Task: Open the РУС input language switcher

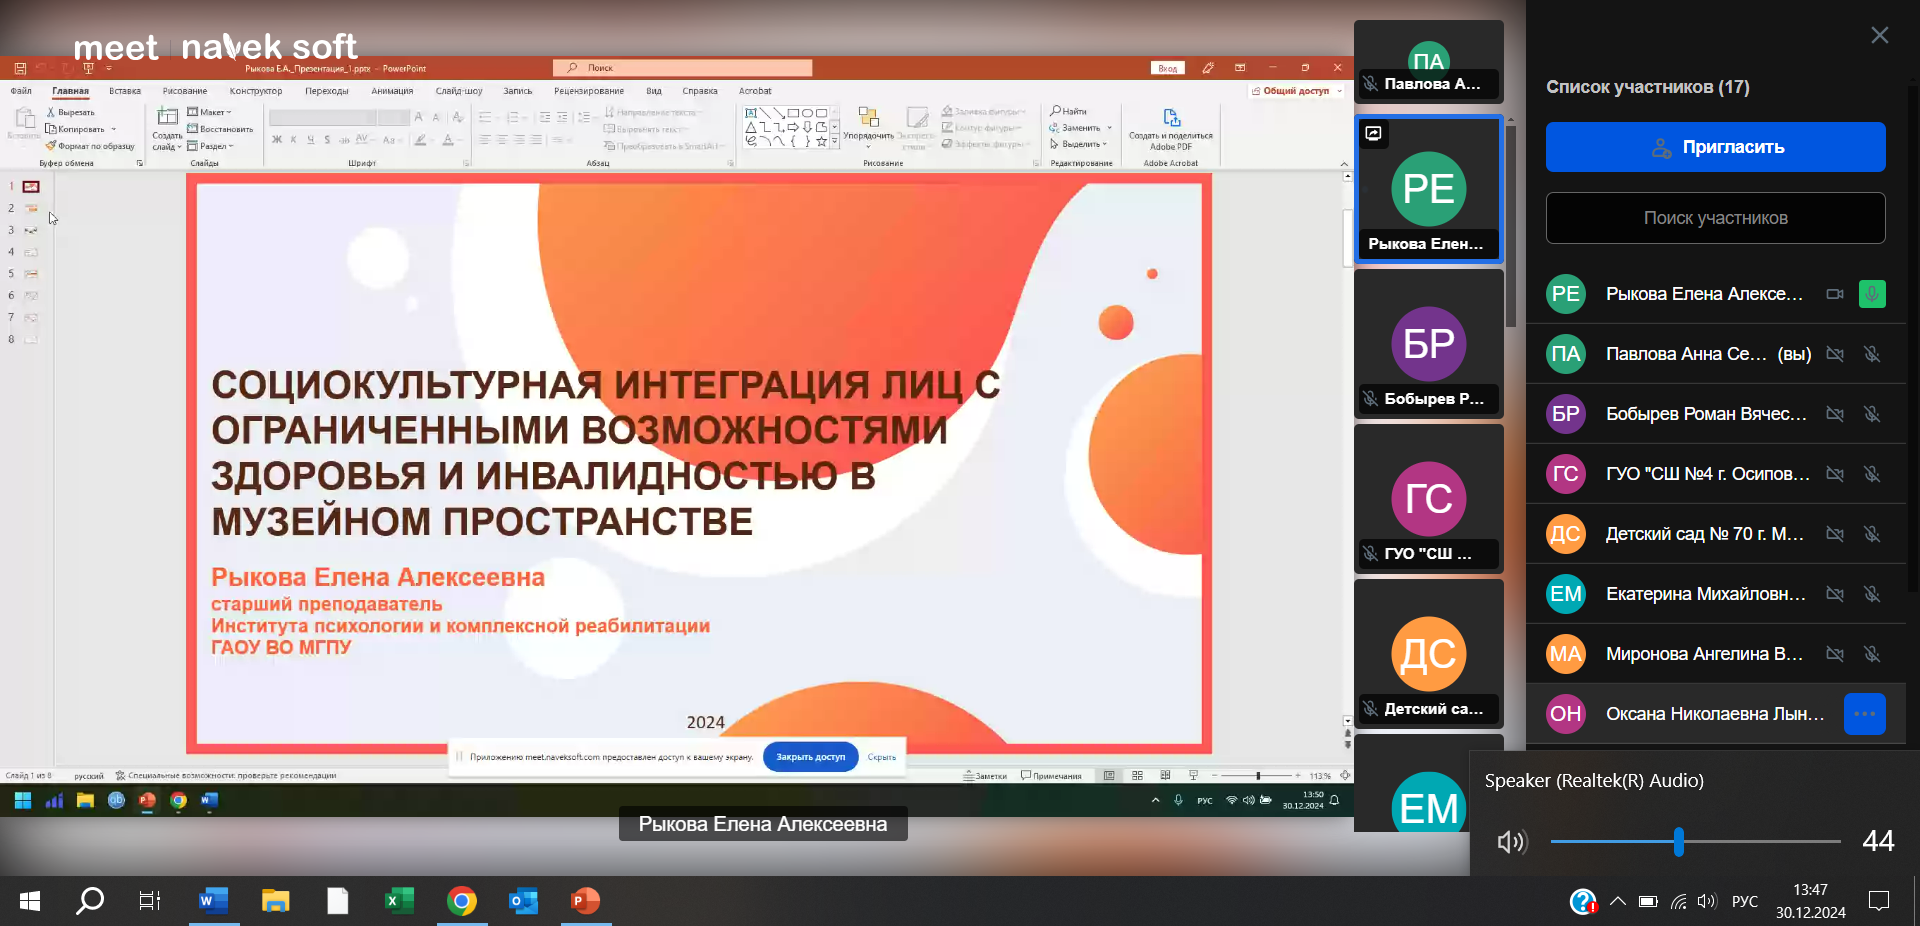Action: click(1744, 901)
